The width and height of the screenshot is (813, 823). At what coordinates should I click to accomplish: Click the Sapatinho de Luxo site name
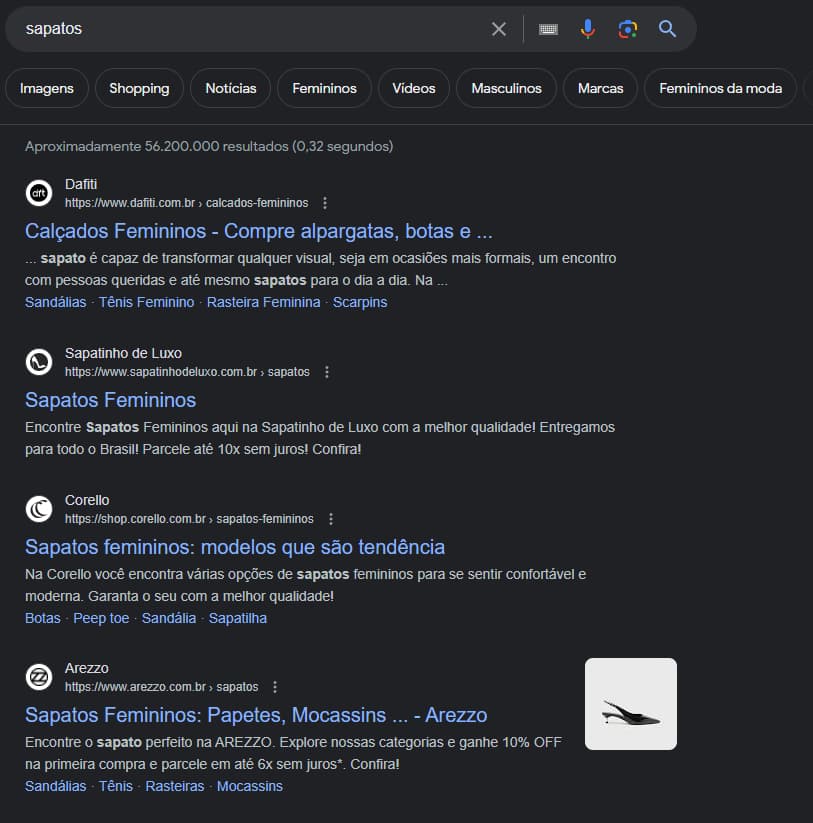pyautogui.click(x=123, y=354)
